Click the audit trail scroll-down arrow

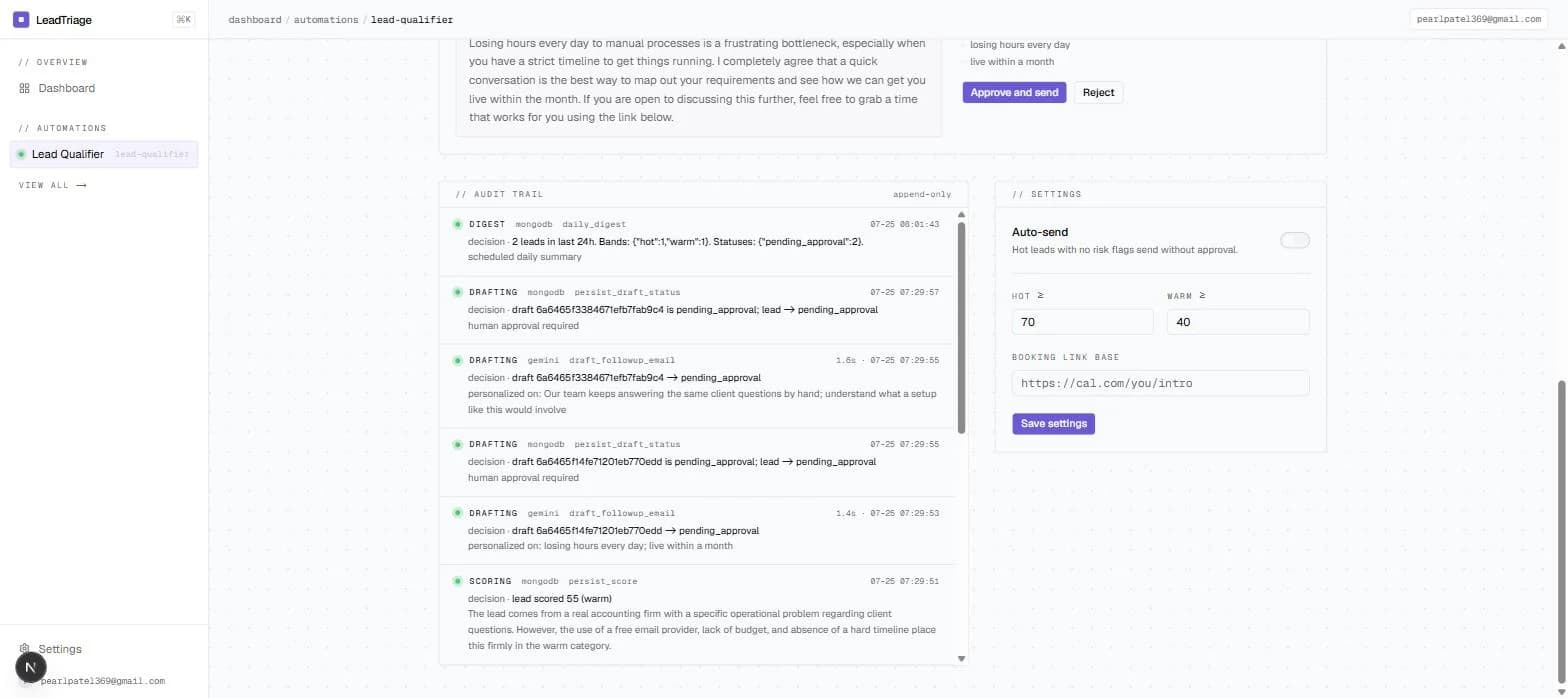[962, 658]
